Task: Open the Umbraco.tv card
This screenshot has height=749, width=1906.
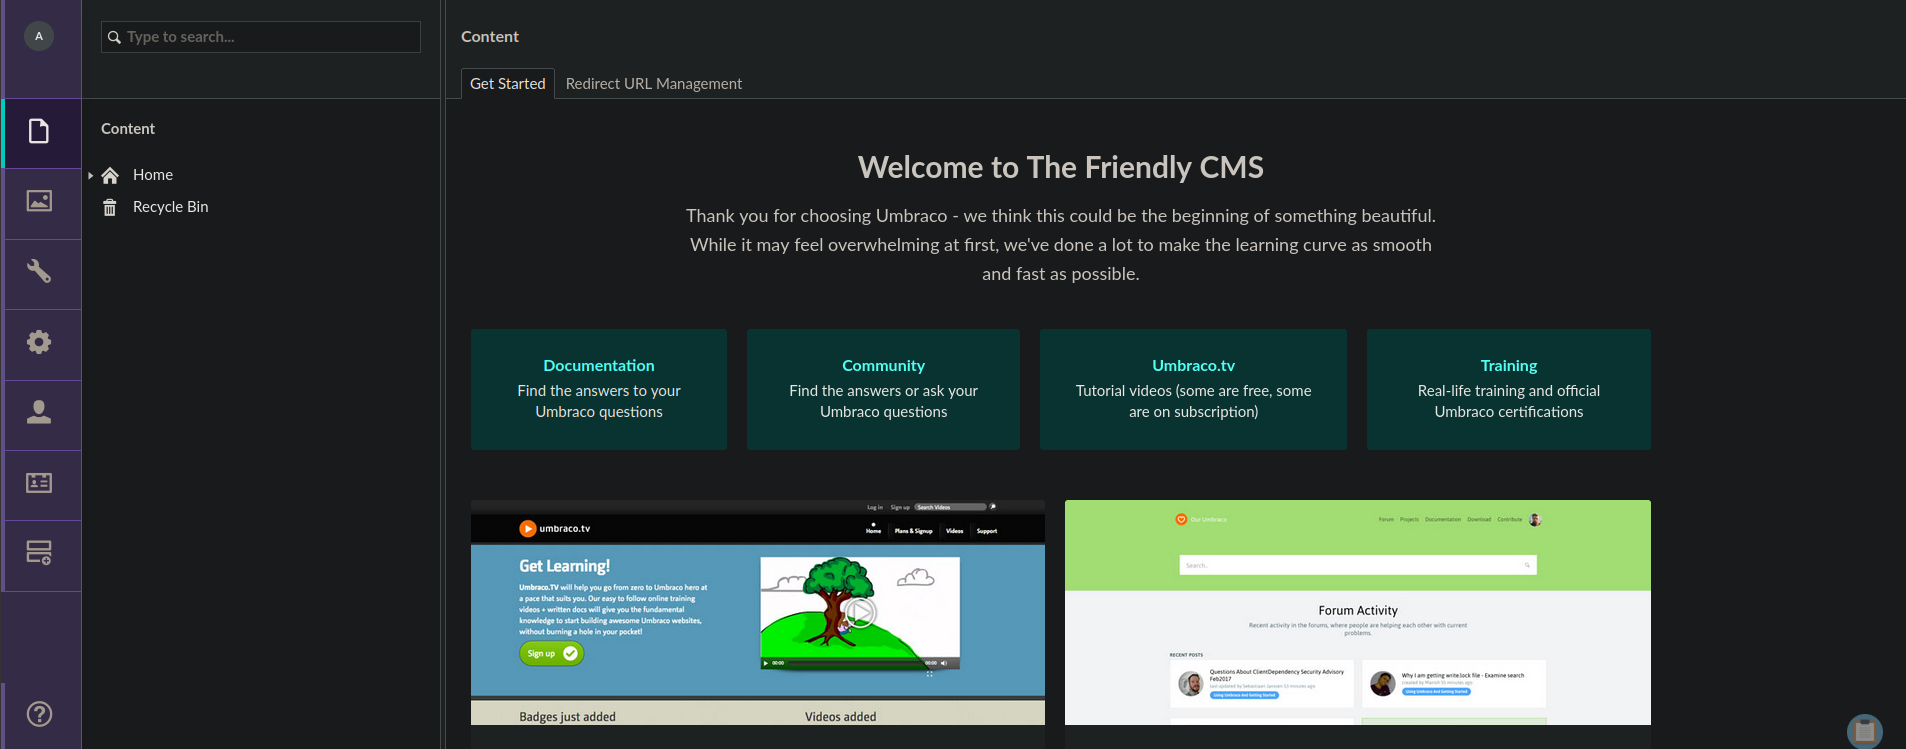Action: click(x=1193, y=389)
